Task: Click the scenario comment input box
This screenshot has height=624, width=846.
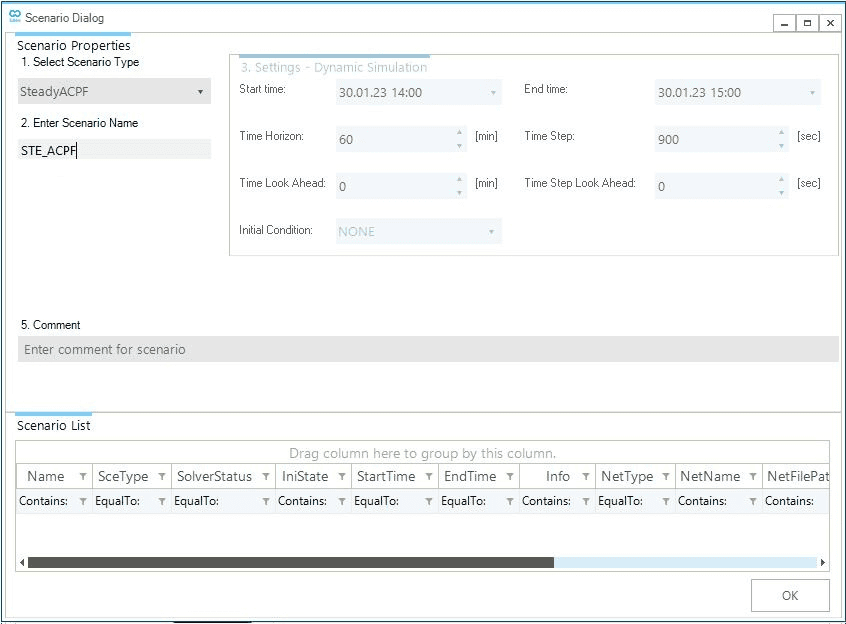Action: click(x=428, y=349)
